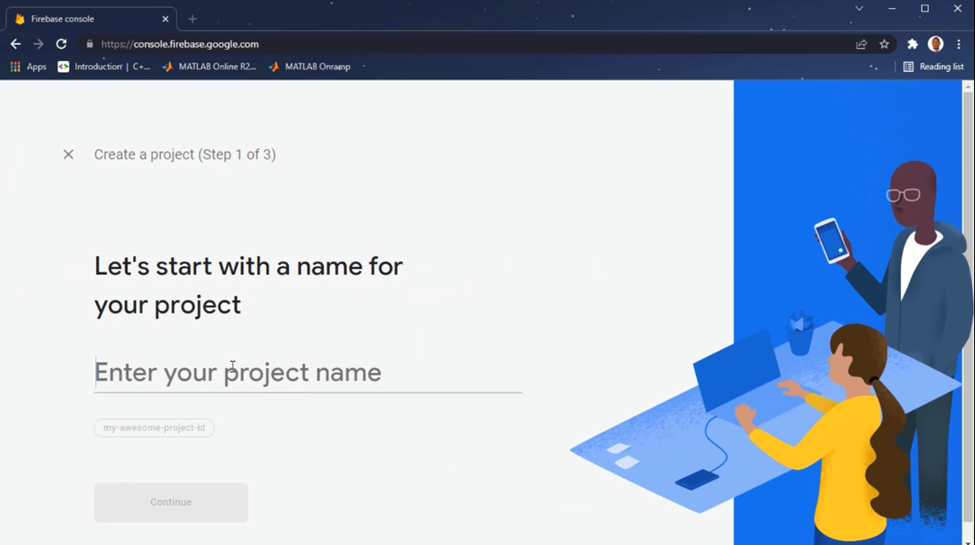975x545 pixels.
Task: Open the tab search dropdown arrow
Action: 859,9
